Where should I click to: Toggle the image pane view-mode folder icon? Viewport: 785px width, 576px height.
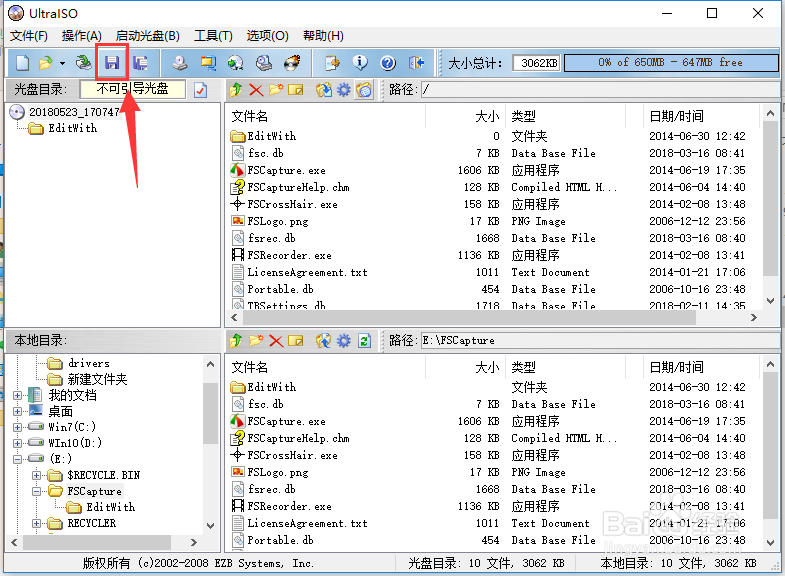coord(364,90)
